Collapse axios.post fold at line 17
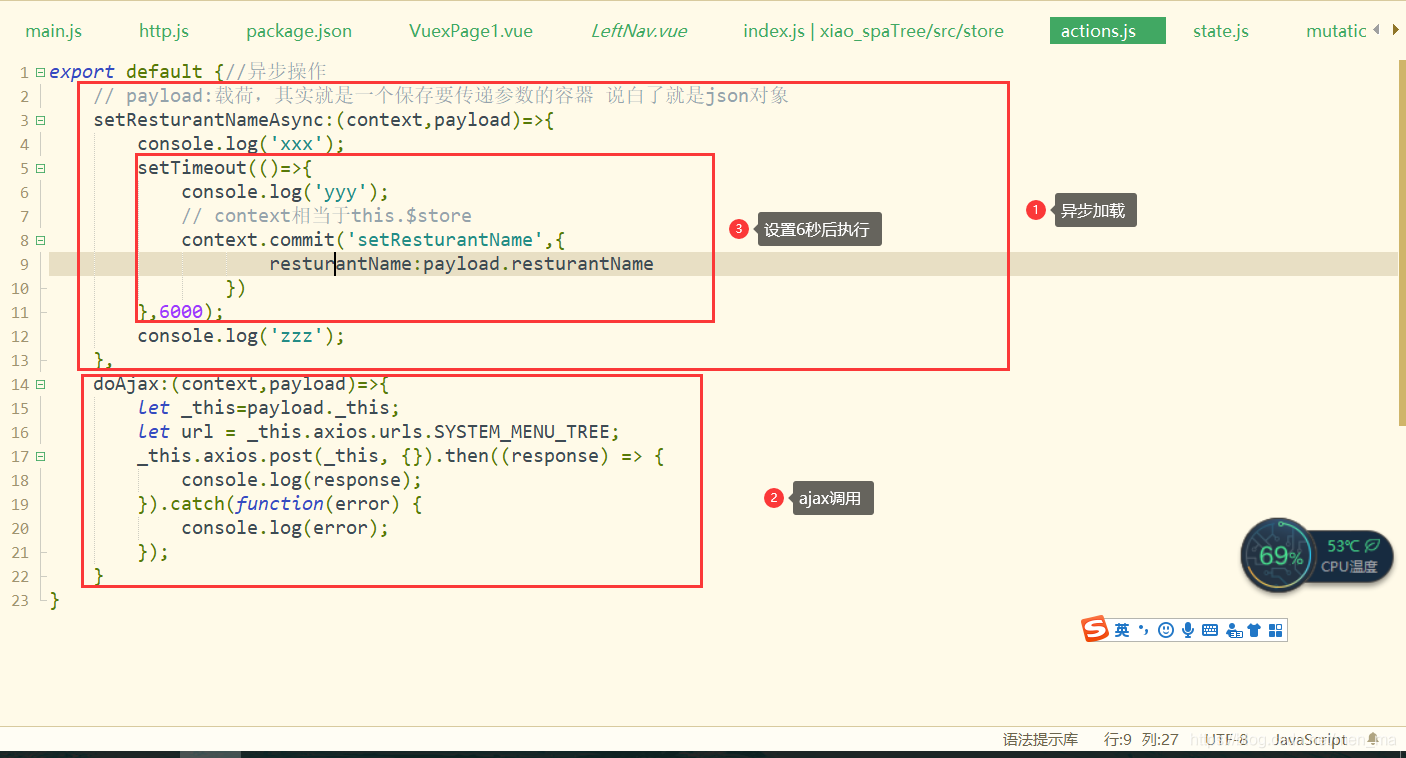1406x758 pixels. click(40, 456)
